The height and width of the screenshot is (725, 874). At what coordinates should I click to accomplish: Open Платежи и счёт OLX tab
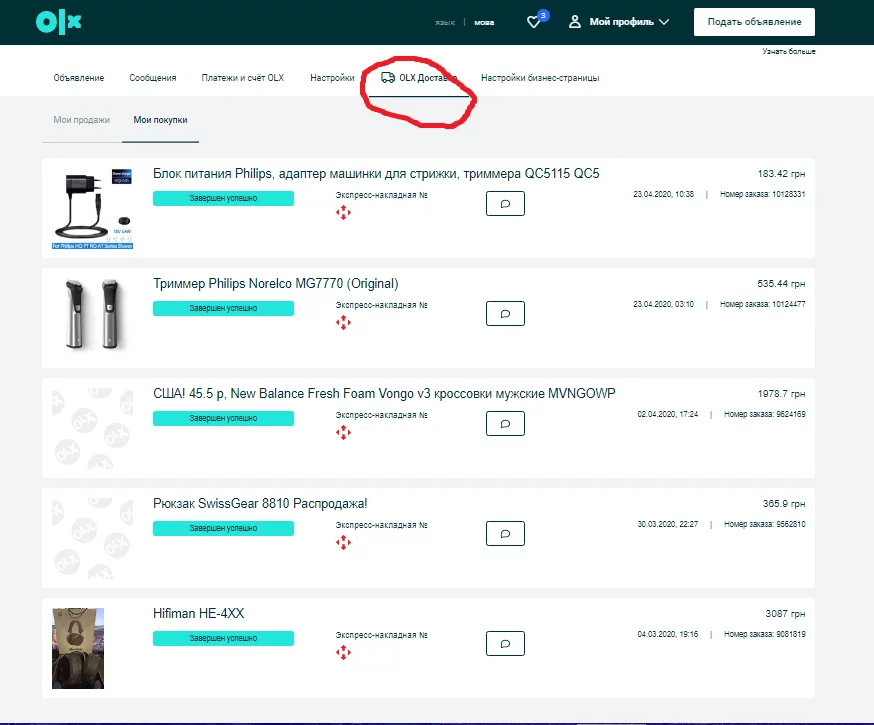(x=242, y=78)
